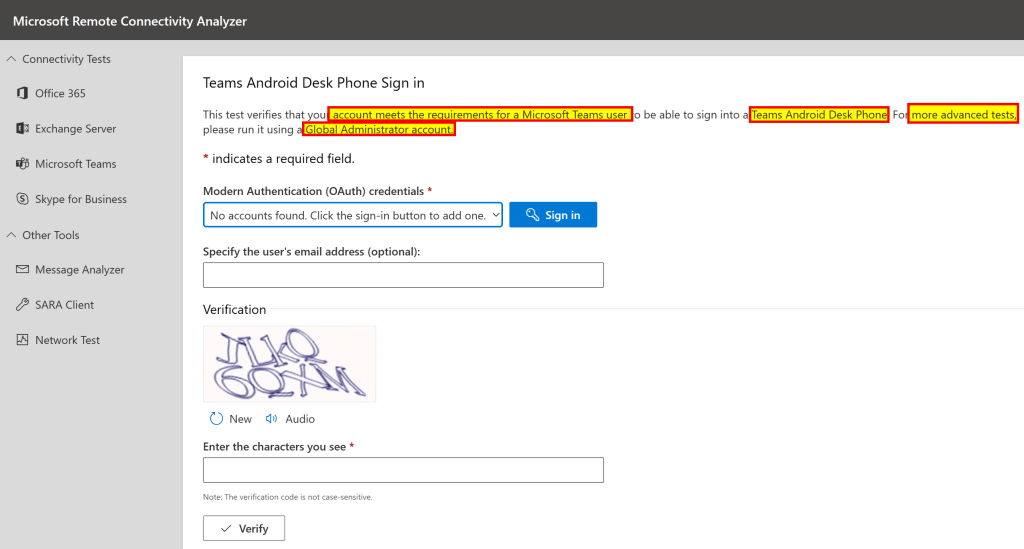Click the Exchange Server icon
Image resolution: width=1024 pixels, height=549 pixels.
coord(22,129)
